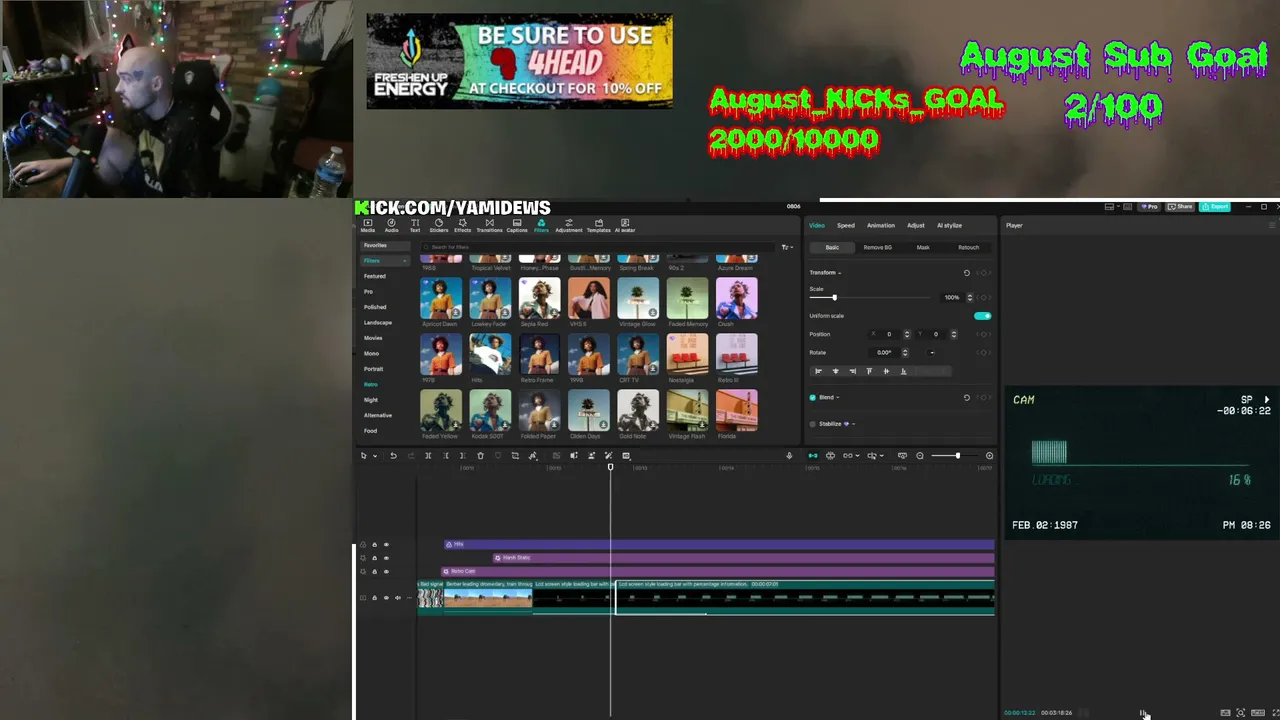Screen dimensions: 1280x720
Task: Open the Player panel menu icon
Action: tap(1272, 226)
